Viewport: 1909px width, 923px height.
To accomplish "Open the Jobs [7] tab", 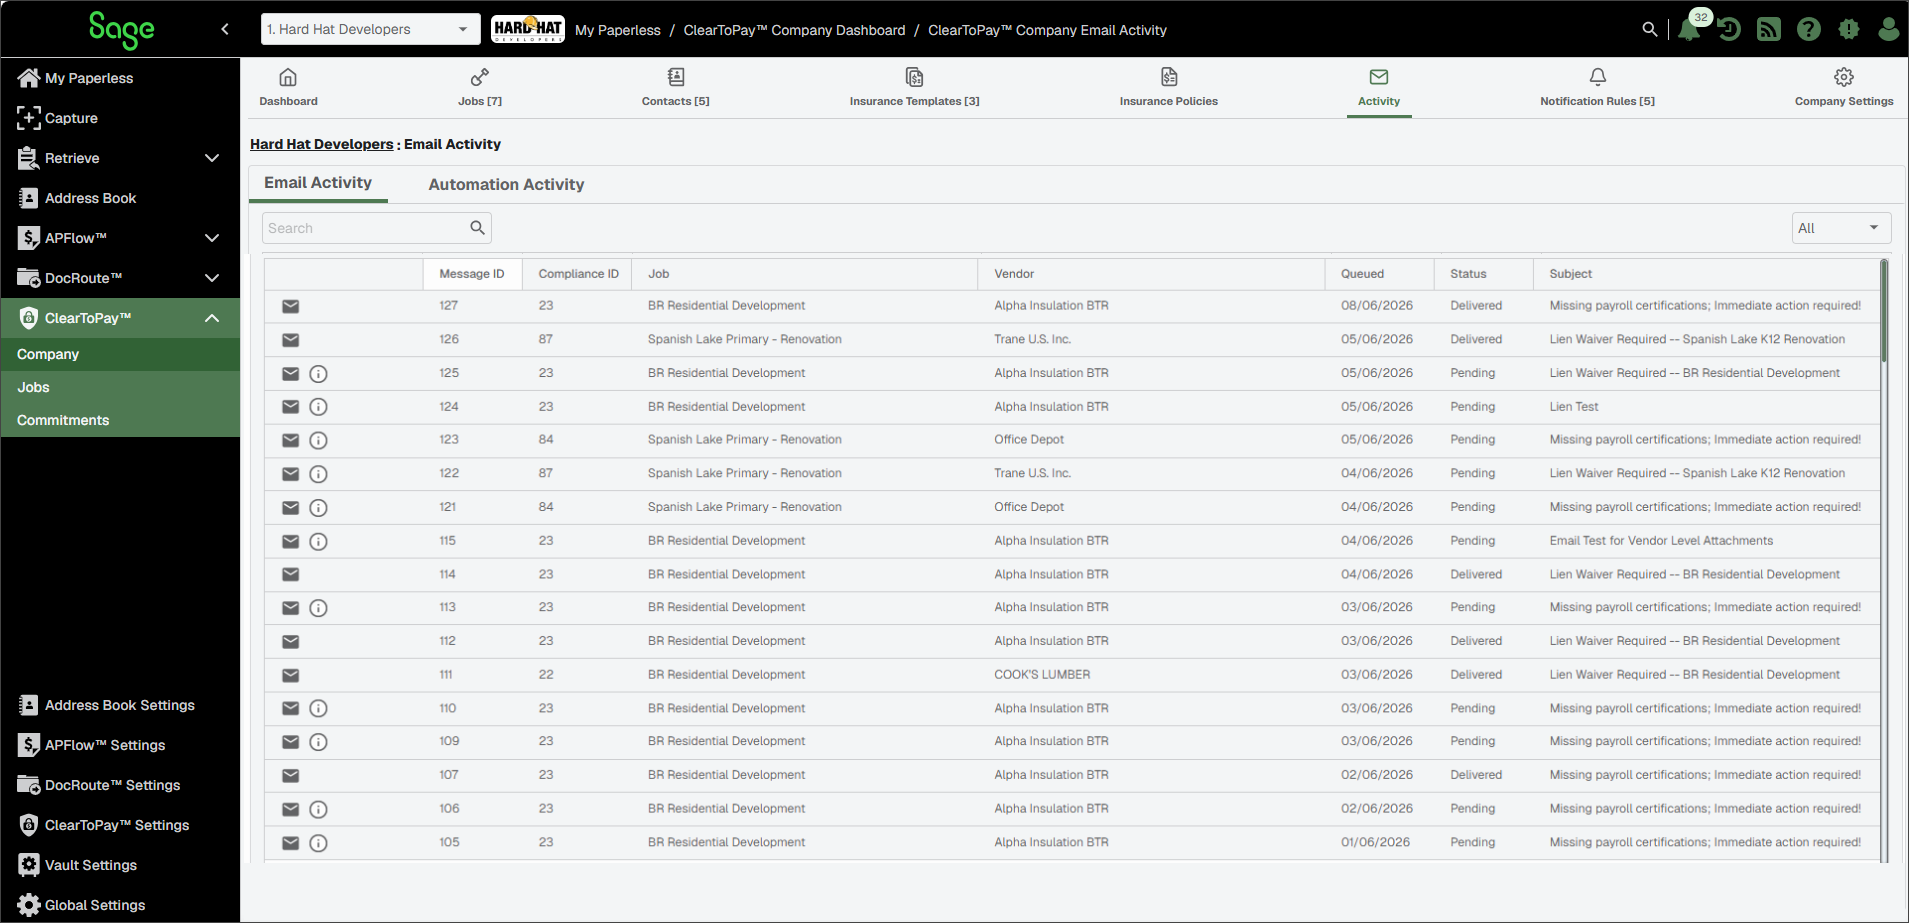I will pos(480,87).
